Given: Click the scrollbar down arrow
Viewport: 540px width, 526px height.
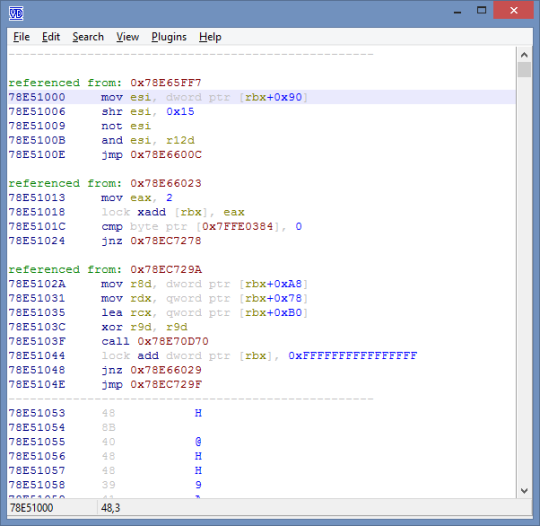Looking at the screenshot, I should pos(524,491).
